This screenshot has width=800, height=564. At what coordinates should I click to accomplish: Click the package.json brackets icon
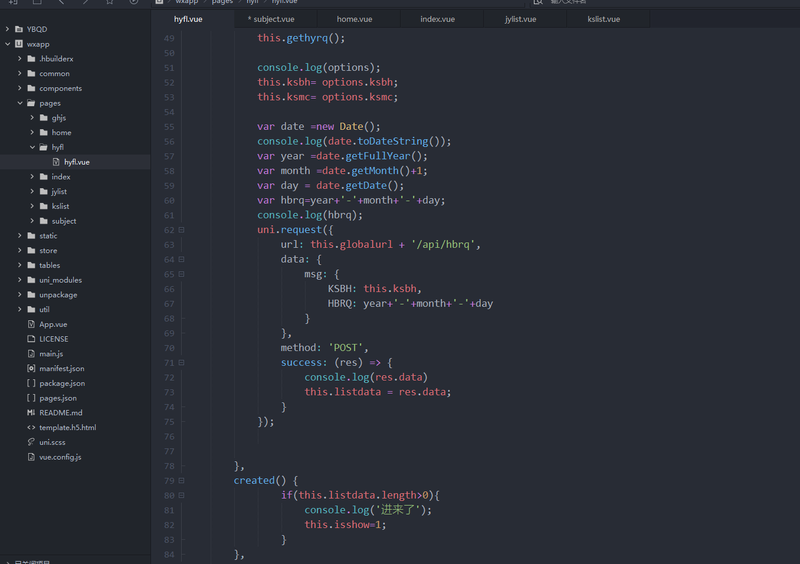[x=31, y=383]
